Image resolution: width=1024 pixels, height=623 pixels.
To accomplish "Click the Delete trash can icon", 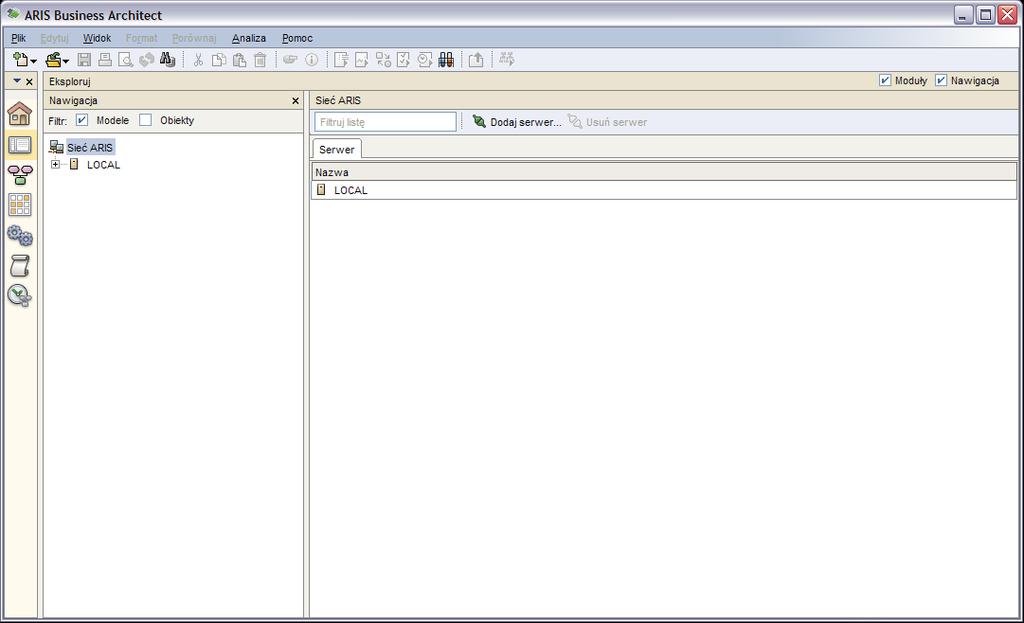I will pos(260,60).
